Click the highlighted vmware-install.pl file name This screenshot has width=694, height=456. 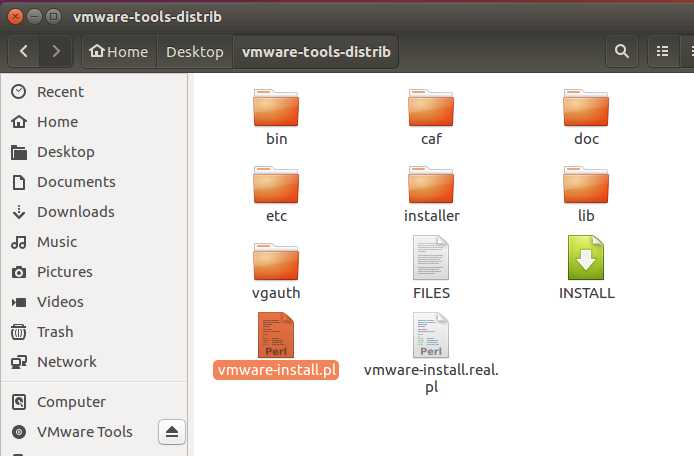(276, 370)
